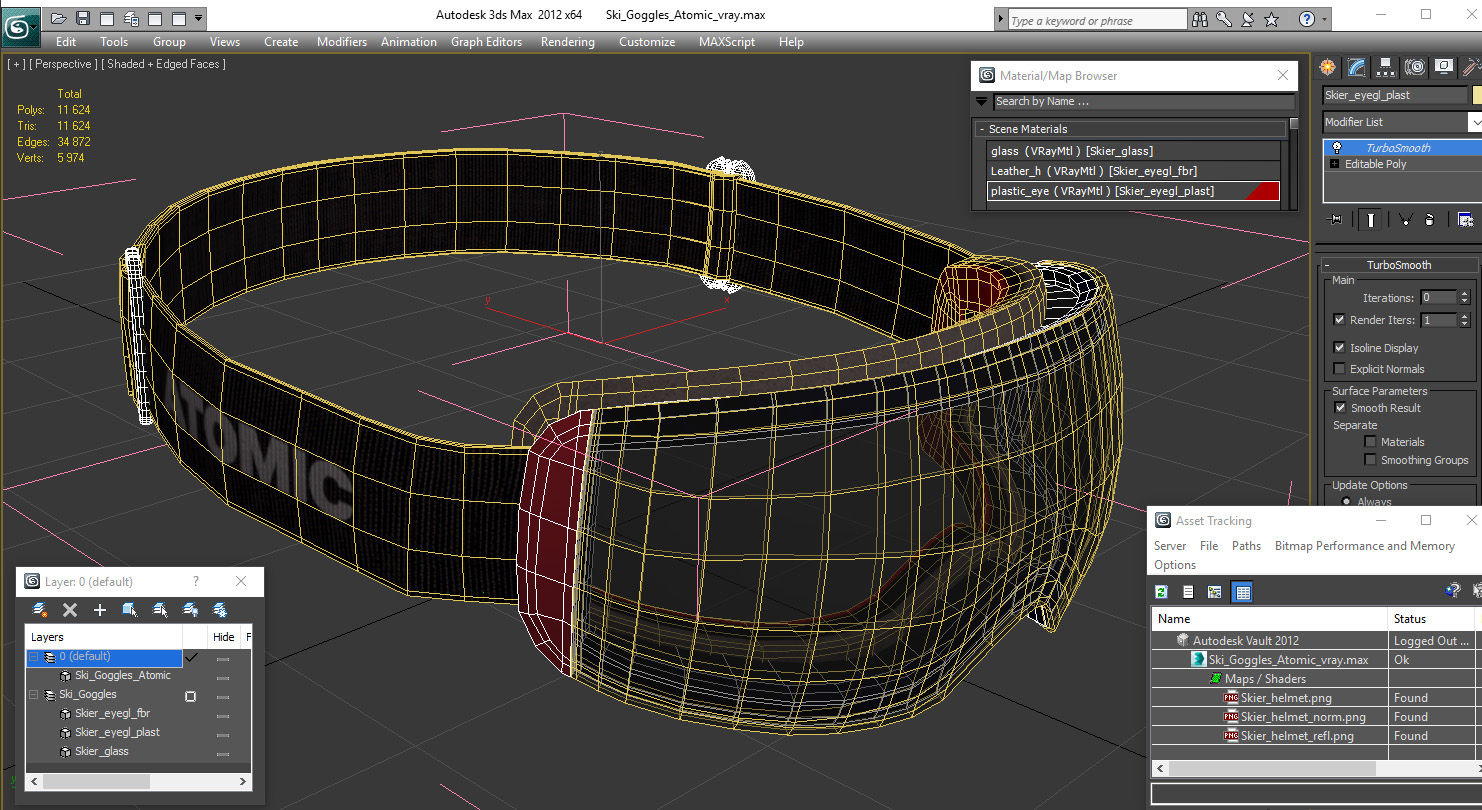Screen dimensions: 1482x810
Task: Collapse the Ski_Goggles layer tree
Action: [33, 695]
